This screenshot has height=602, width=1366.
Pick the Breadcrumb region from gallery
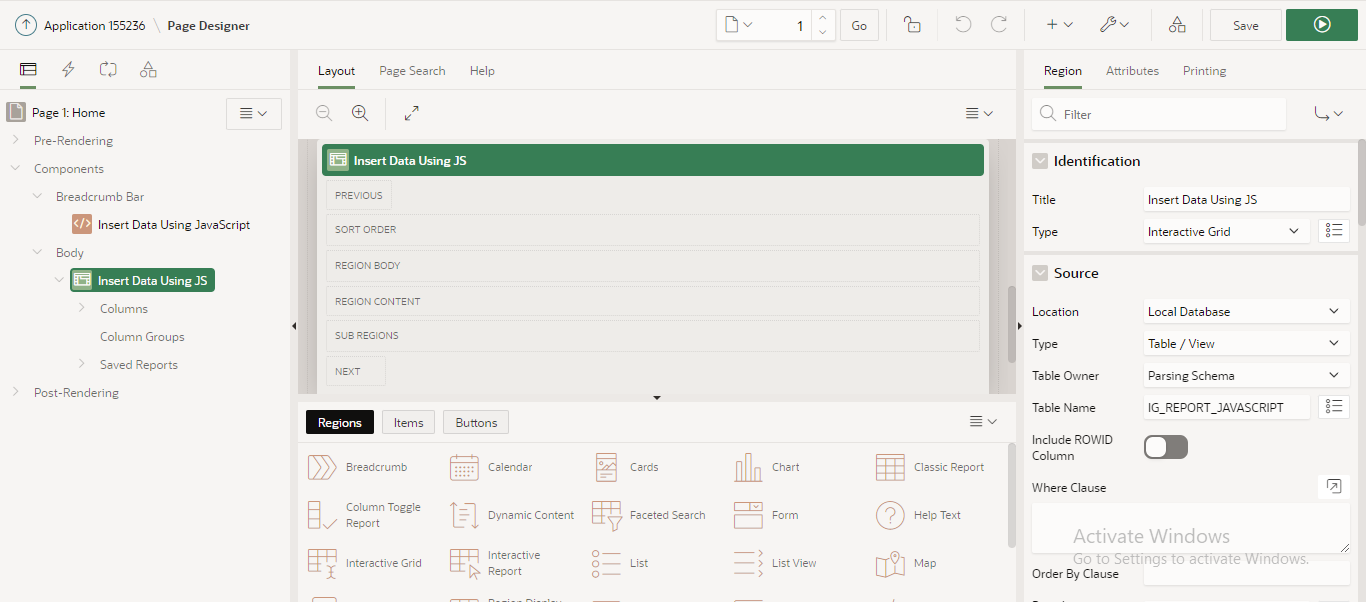point(357,467)
